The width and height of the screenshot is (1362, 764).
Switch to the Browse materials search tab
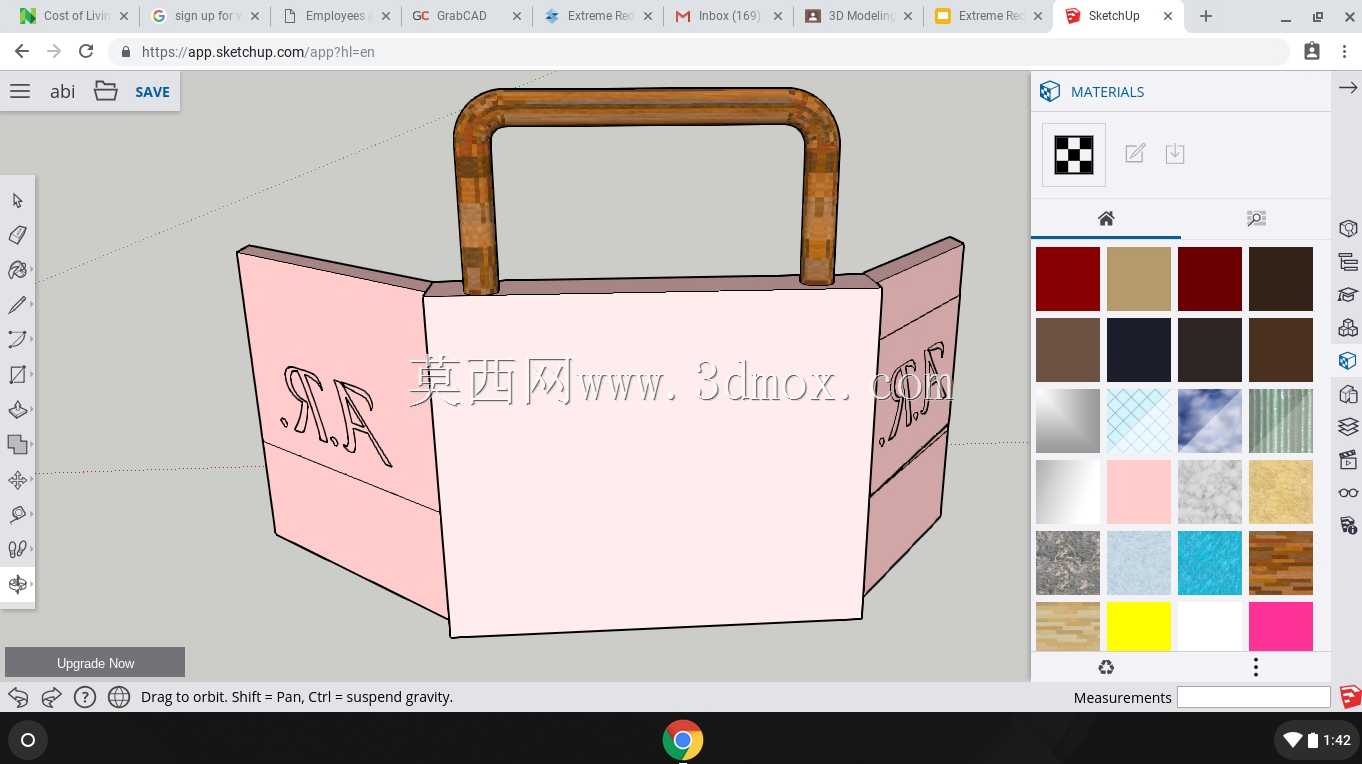1256,218
